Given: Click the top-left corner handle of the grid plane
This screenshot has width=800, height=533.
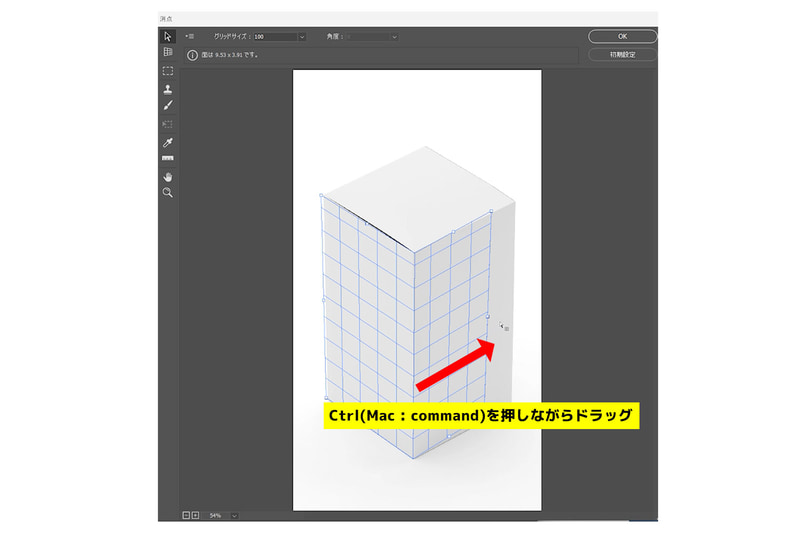Looking at the screenshot, I should (x=321, y=195).
